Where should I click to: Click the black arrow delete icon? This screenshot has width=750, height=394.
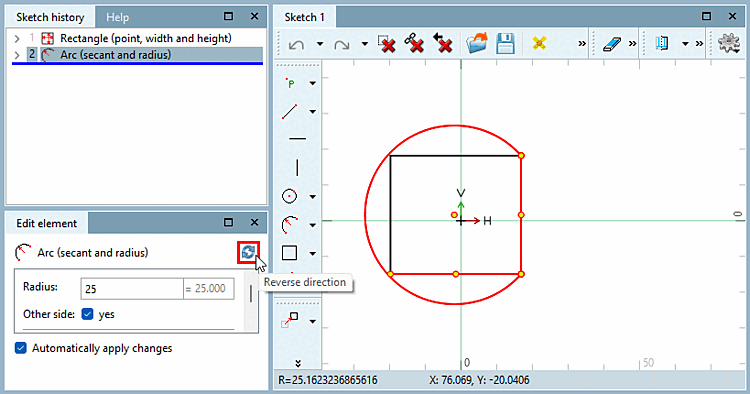(442, 43)
